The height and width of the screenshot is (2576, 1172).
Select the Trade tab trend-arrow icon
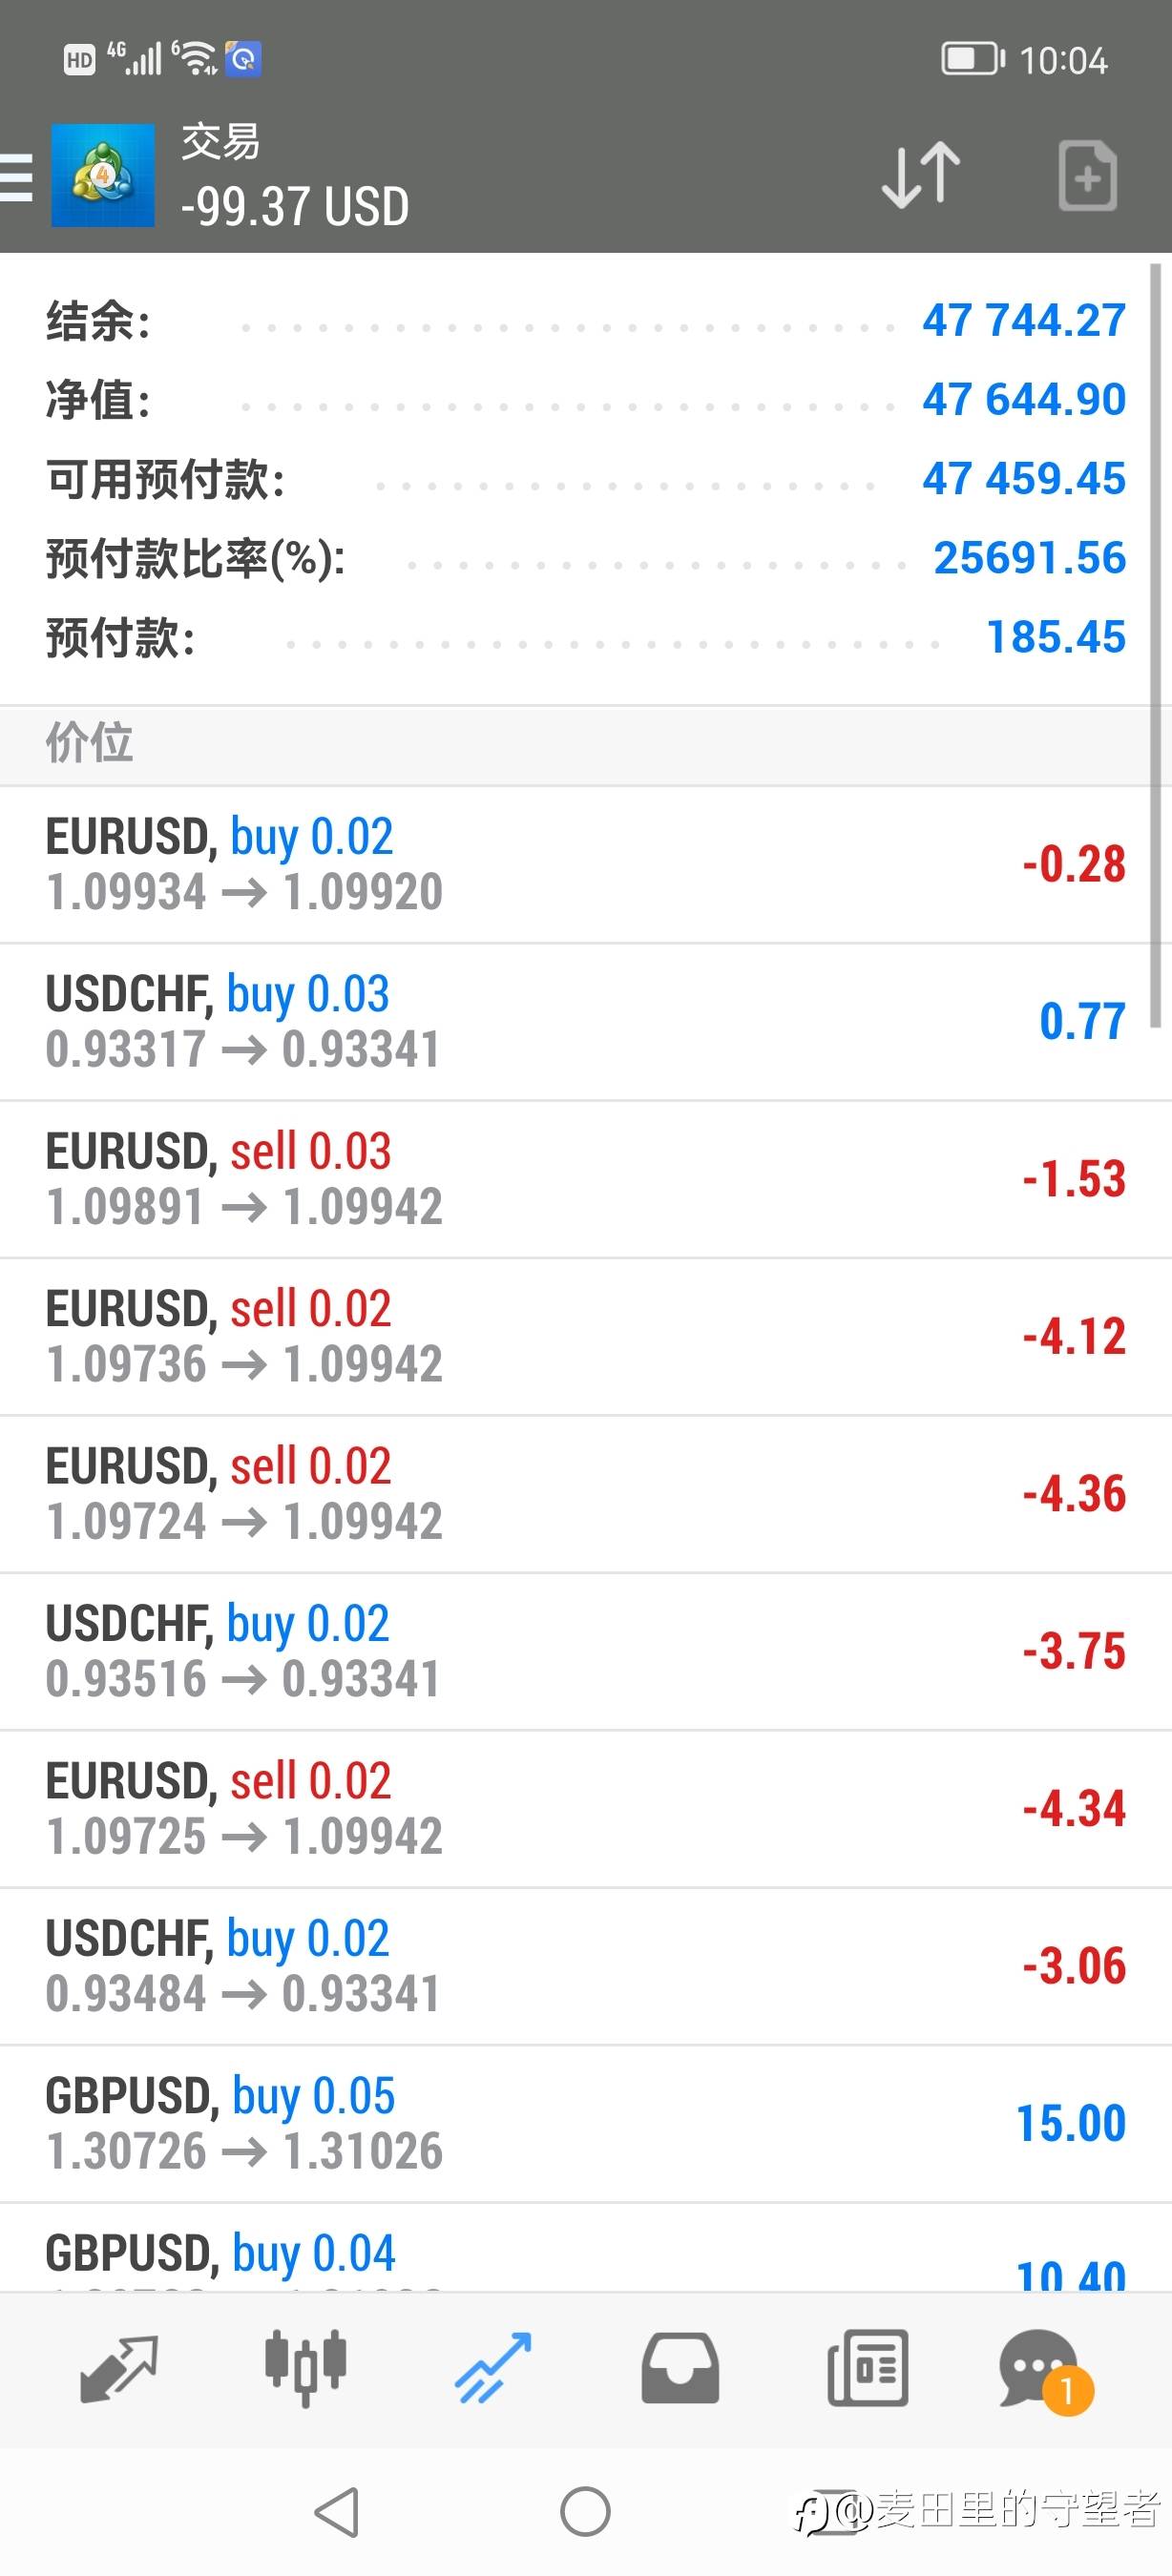(x=492, y=2368)
